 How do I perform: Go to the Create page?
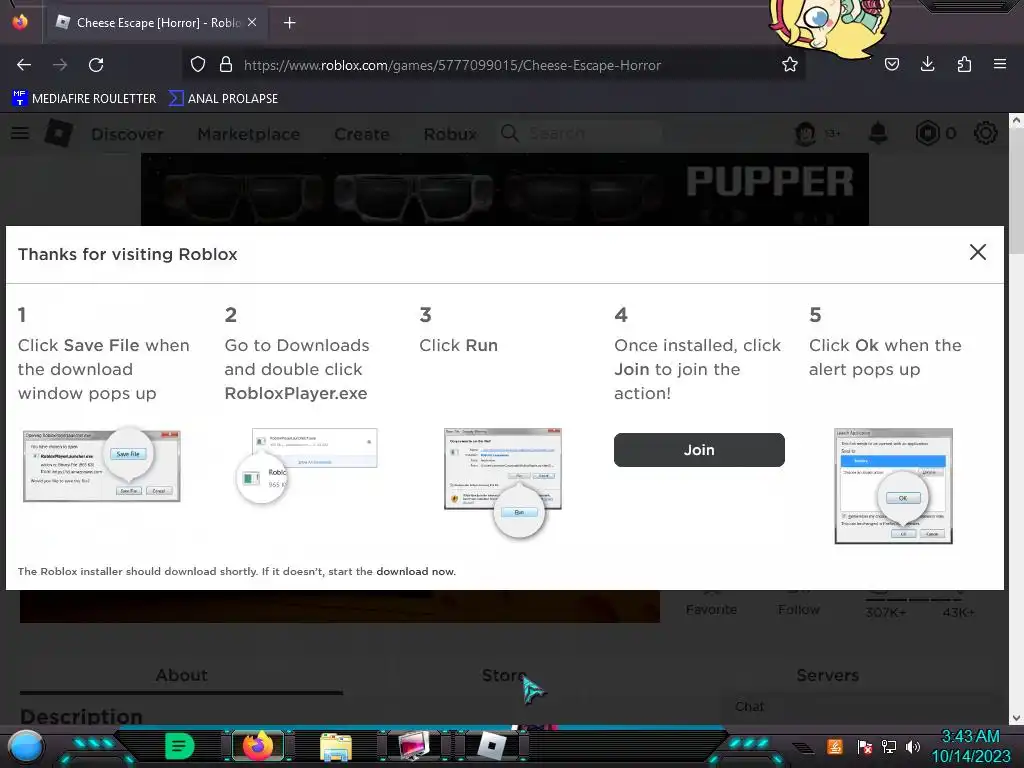pyautogui.click(x=362, y=134)
